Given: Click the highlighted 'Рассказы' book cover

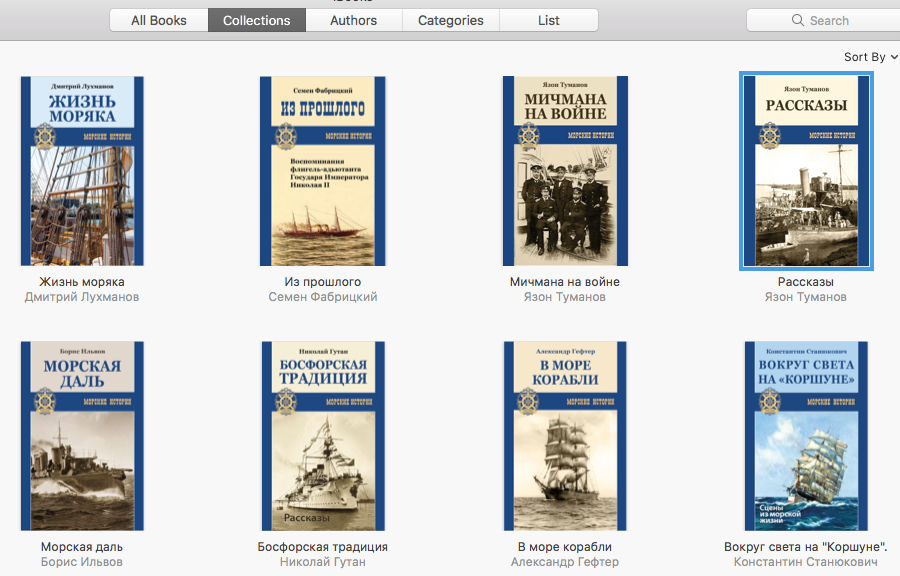Looking at the screenshot, I should [x=806, y=171].
